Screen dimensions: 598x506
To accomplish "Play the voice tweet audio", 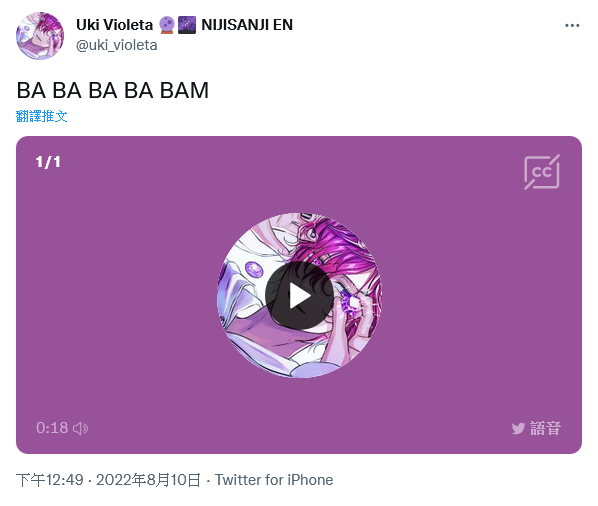I will [299, 296].
